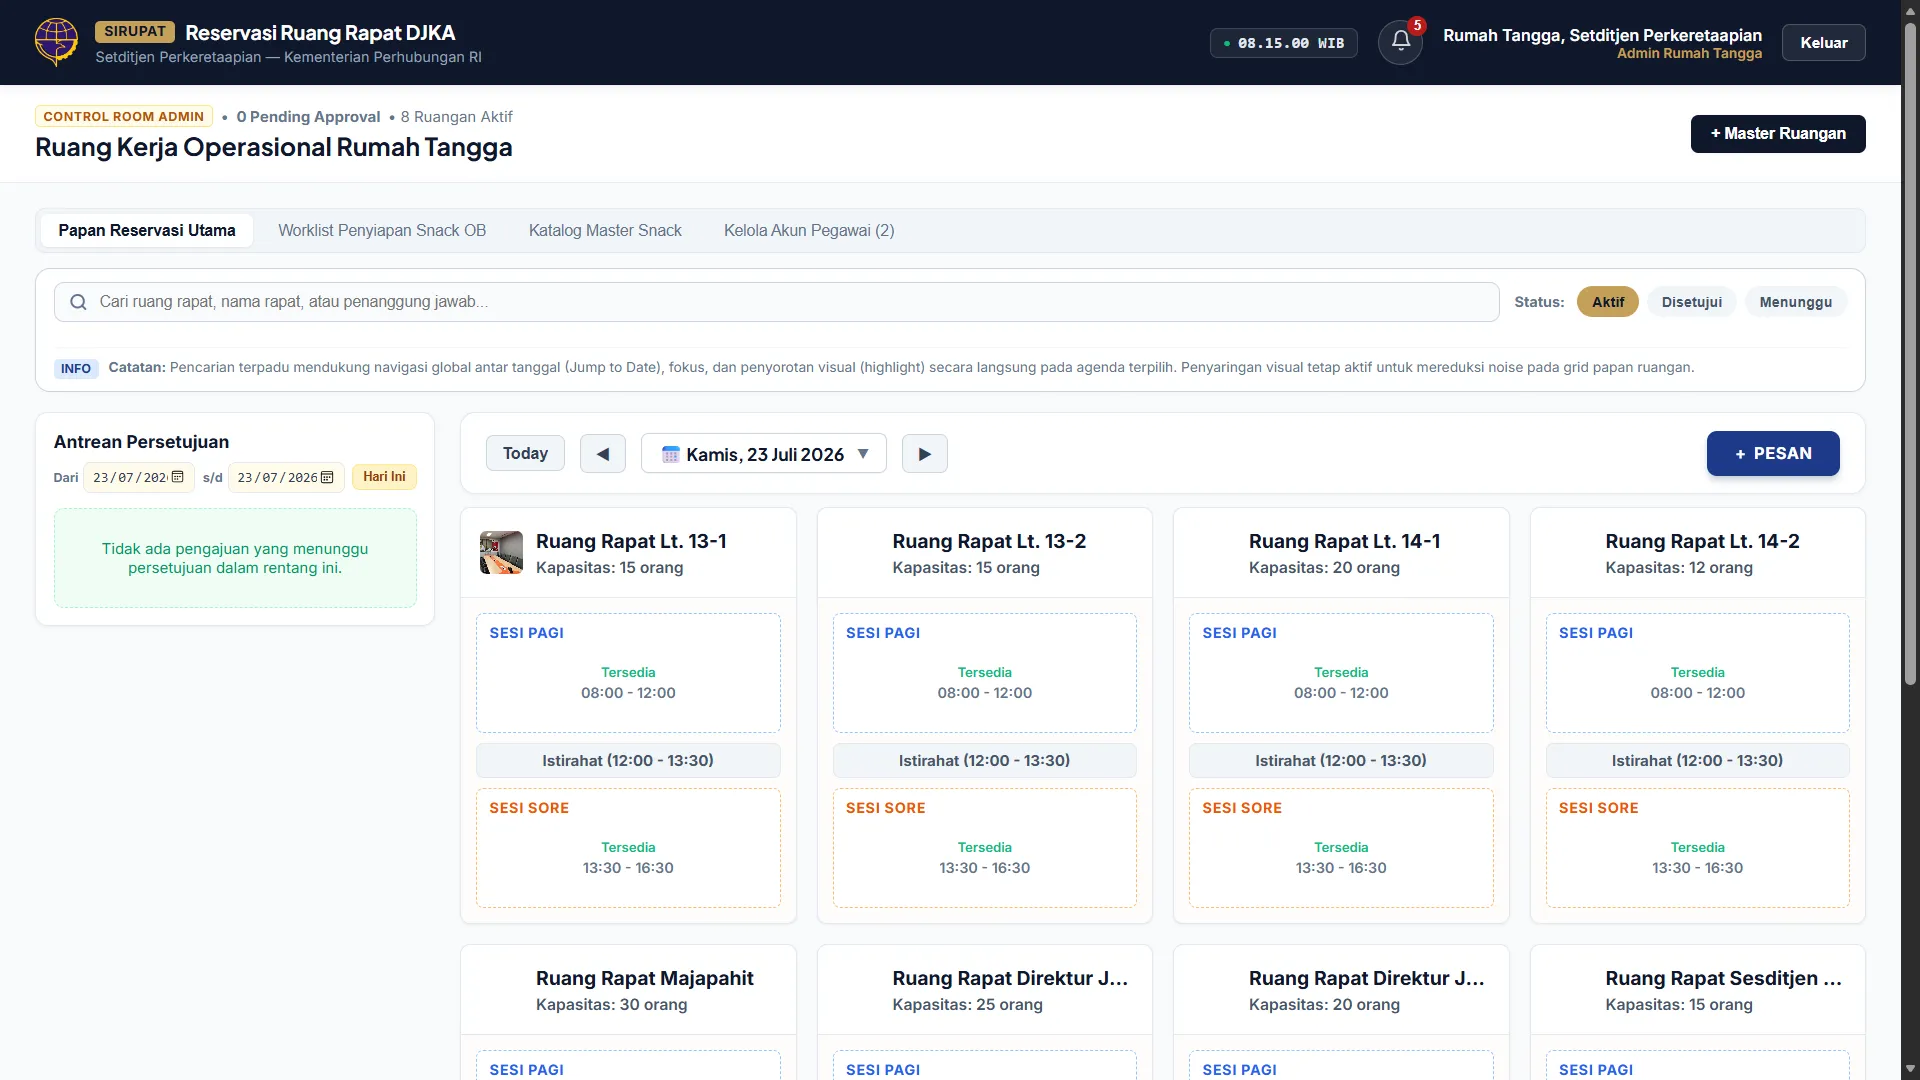Viewport: 1920px width, 1080px height.
Task: Click calendar icon beside Kamis, 23 Juli 2026
Action: coord(671,454)
